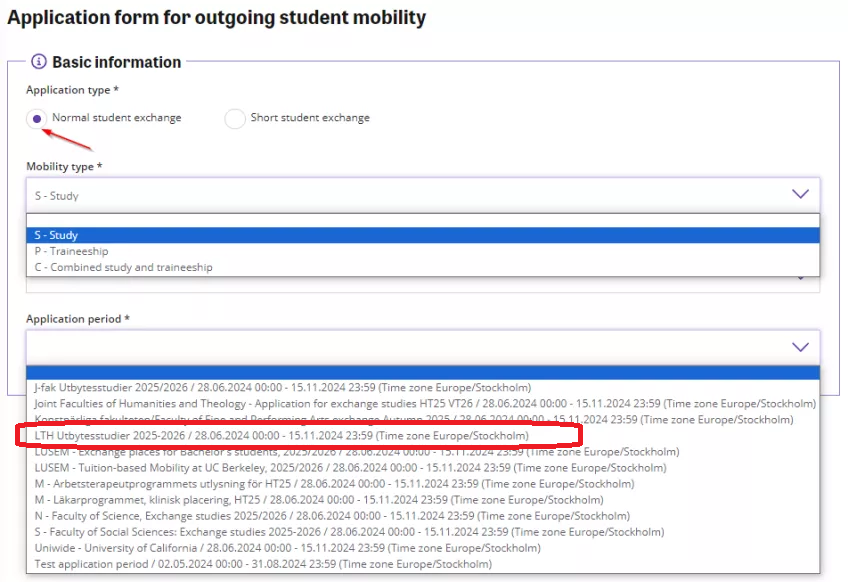
Task: Select Normal student exchange radio button
Action: point(37,119)
